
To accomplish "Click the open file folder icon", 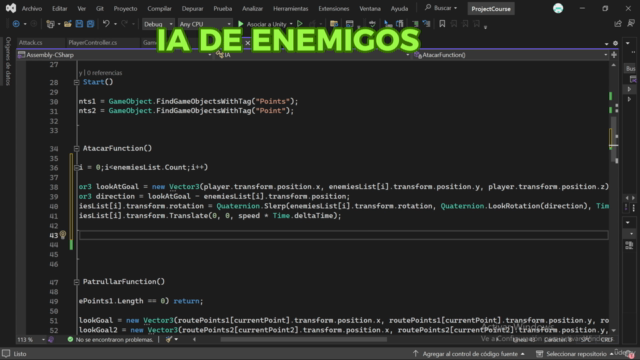I will coord(68,24).
